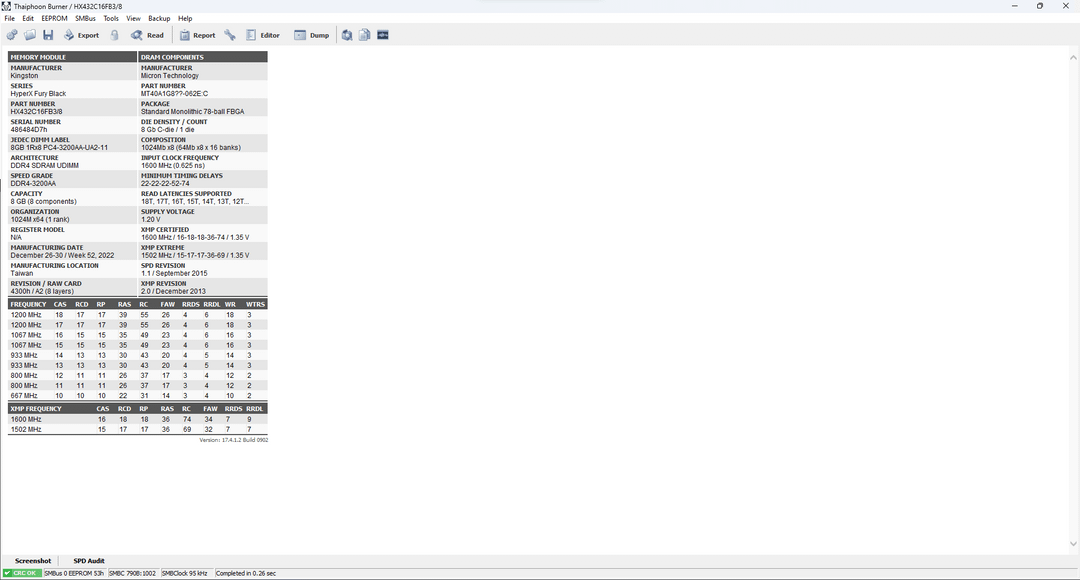This screenshot has height=580, width=1080.
Task: Click the Micron Technology manufacturer value
Action: pyautogui.click(x=170, y=76)
